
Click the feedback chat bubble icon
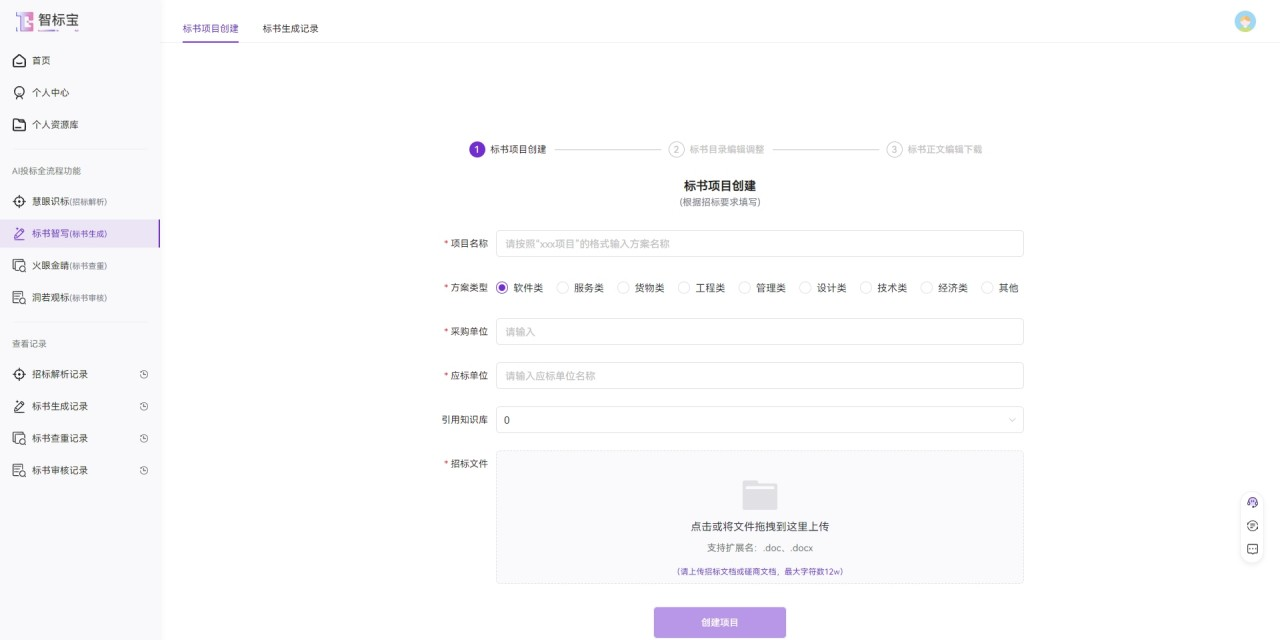click(x=1252, y=549)
